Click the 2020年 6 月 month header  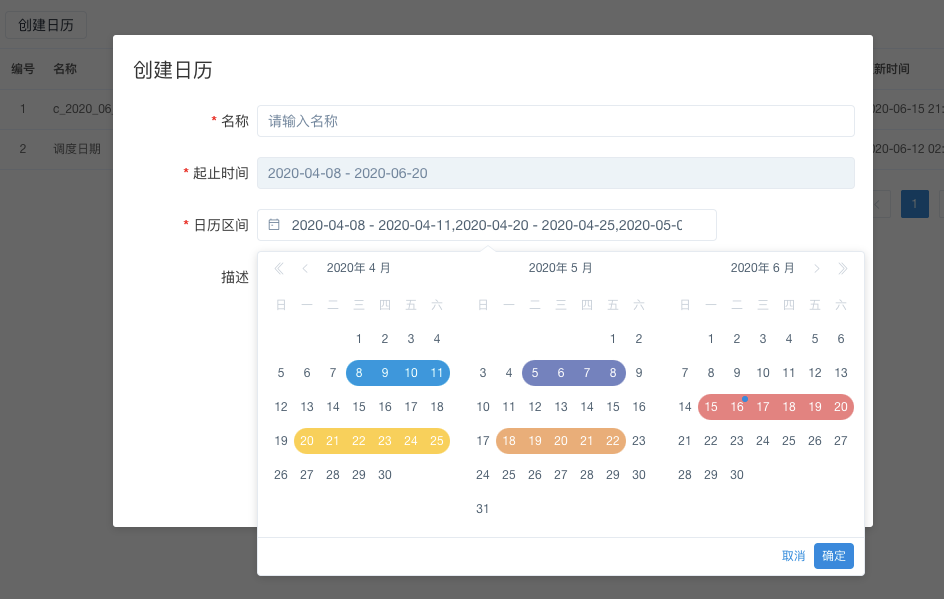(x=763, y=268)
